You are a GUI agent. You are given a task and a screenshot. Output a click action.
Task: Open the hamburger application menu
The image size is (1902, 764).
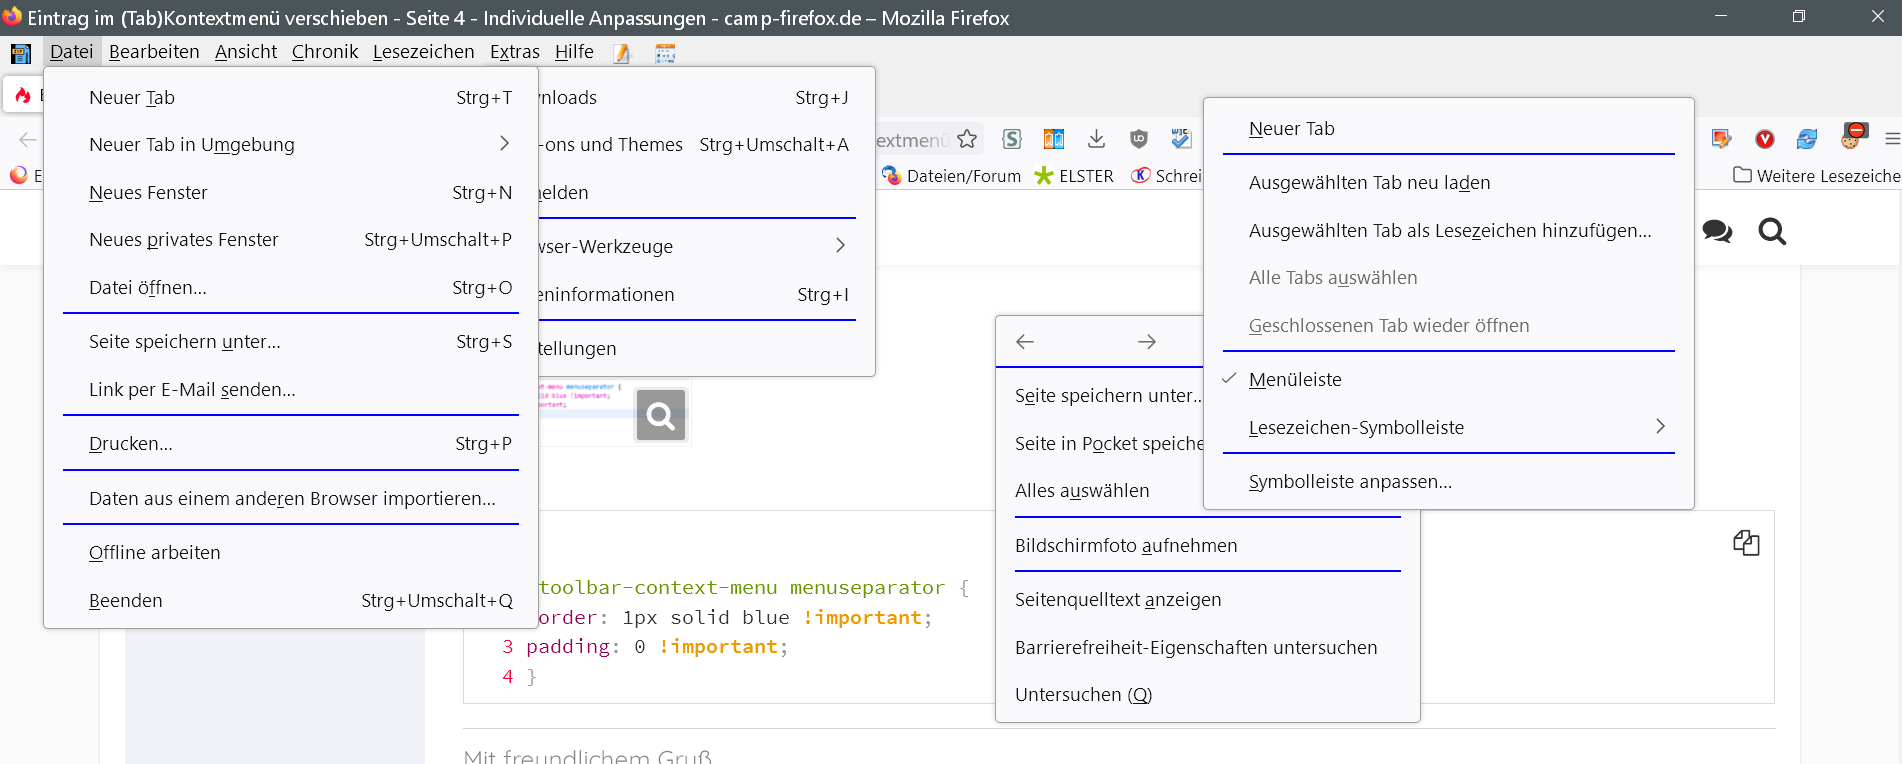coord(1891,139)
